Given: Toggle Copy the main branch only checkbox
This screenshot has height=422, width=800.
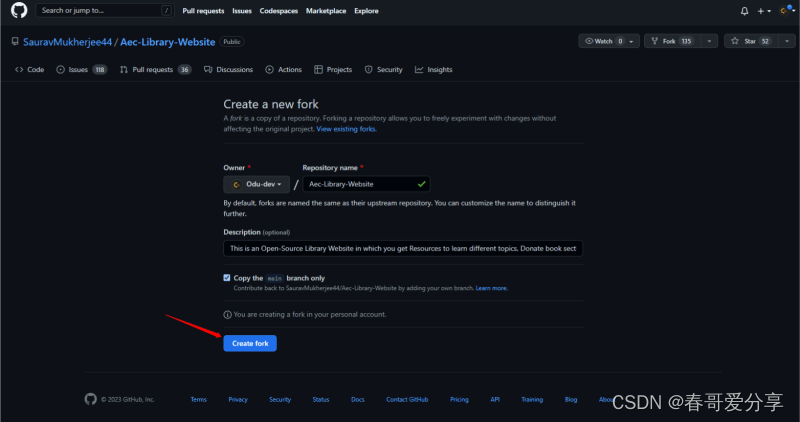Looking at the screenshot, I should 227,278.
